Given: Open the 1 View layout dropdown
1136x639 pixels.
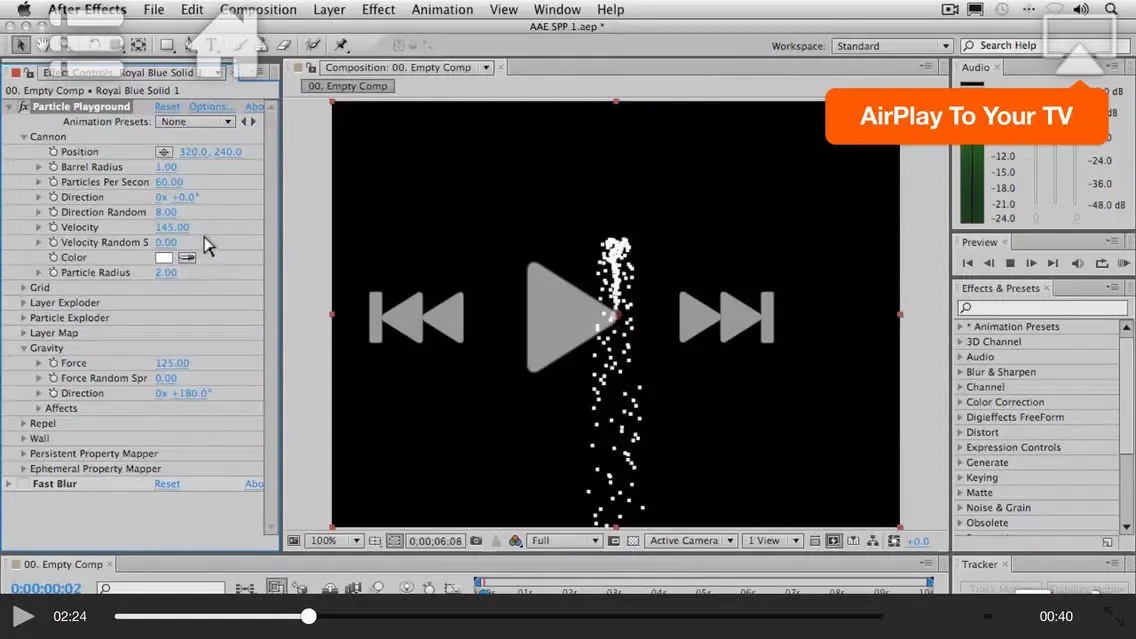Looking at the screenshot, I should (x=772, y=541).
